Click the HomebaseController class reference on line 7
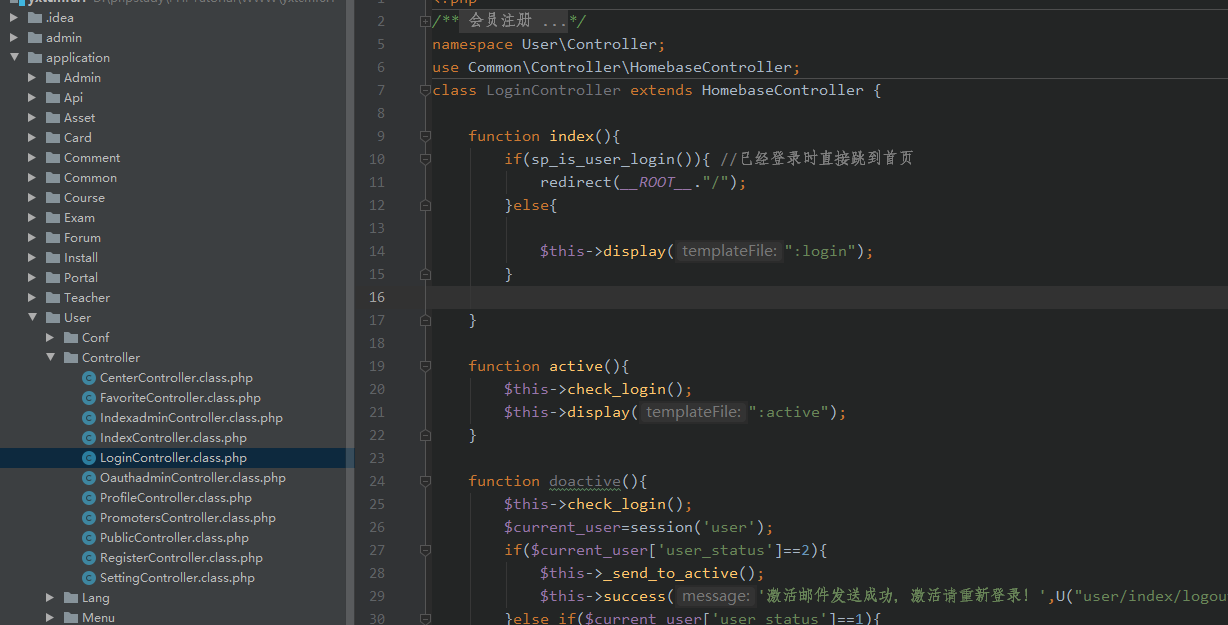The width and height of the screenshot is (1228, 625). (782, 90)
